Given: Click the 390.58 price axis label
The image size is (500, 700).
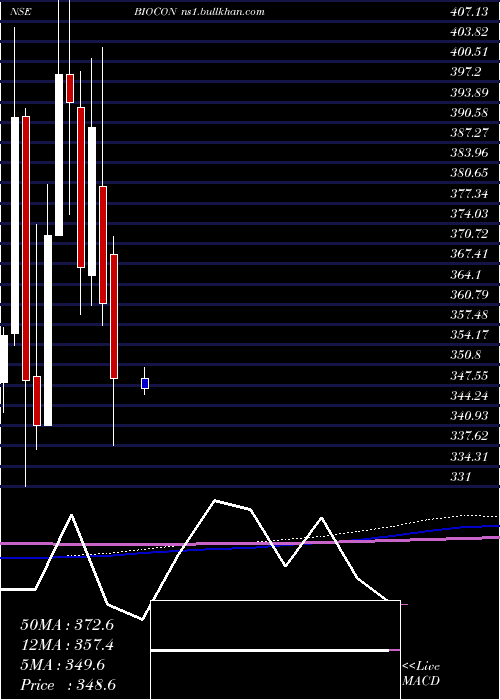Looking at the screenshot, I should (x=469, y=112).
